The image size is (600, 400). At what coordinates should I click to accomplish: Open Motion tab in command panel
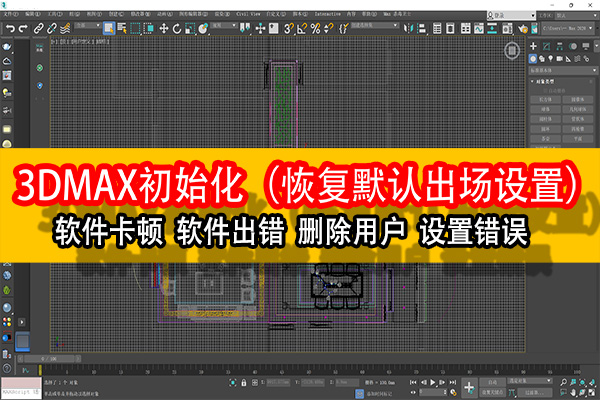[x=573, y=46]
